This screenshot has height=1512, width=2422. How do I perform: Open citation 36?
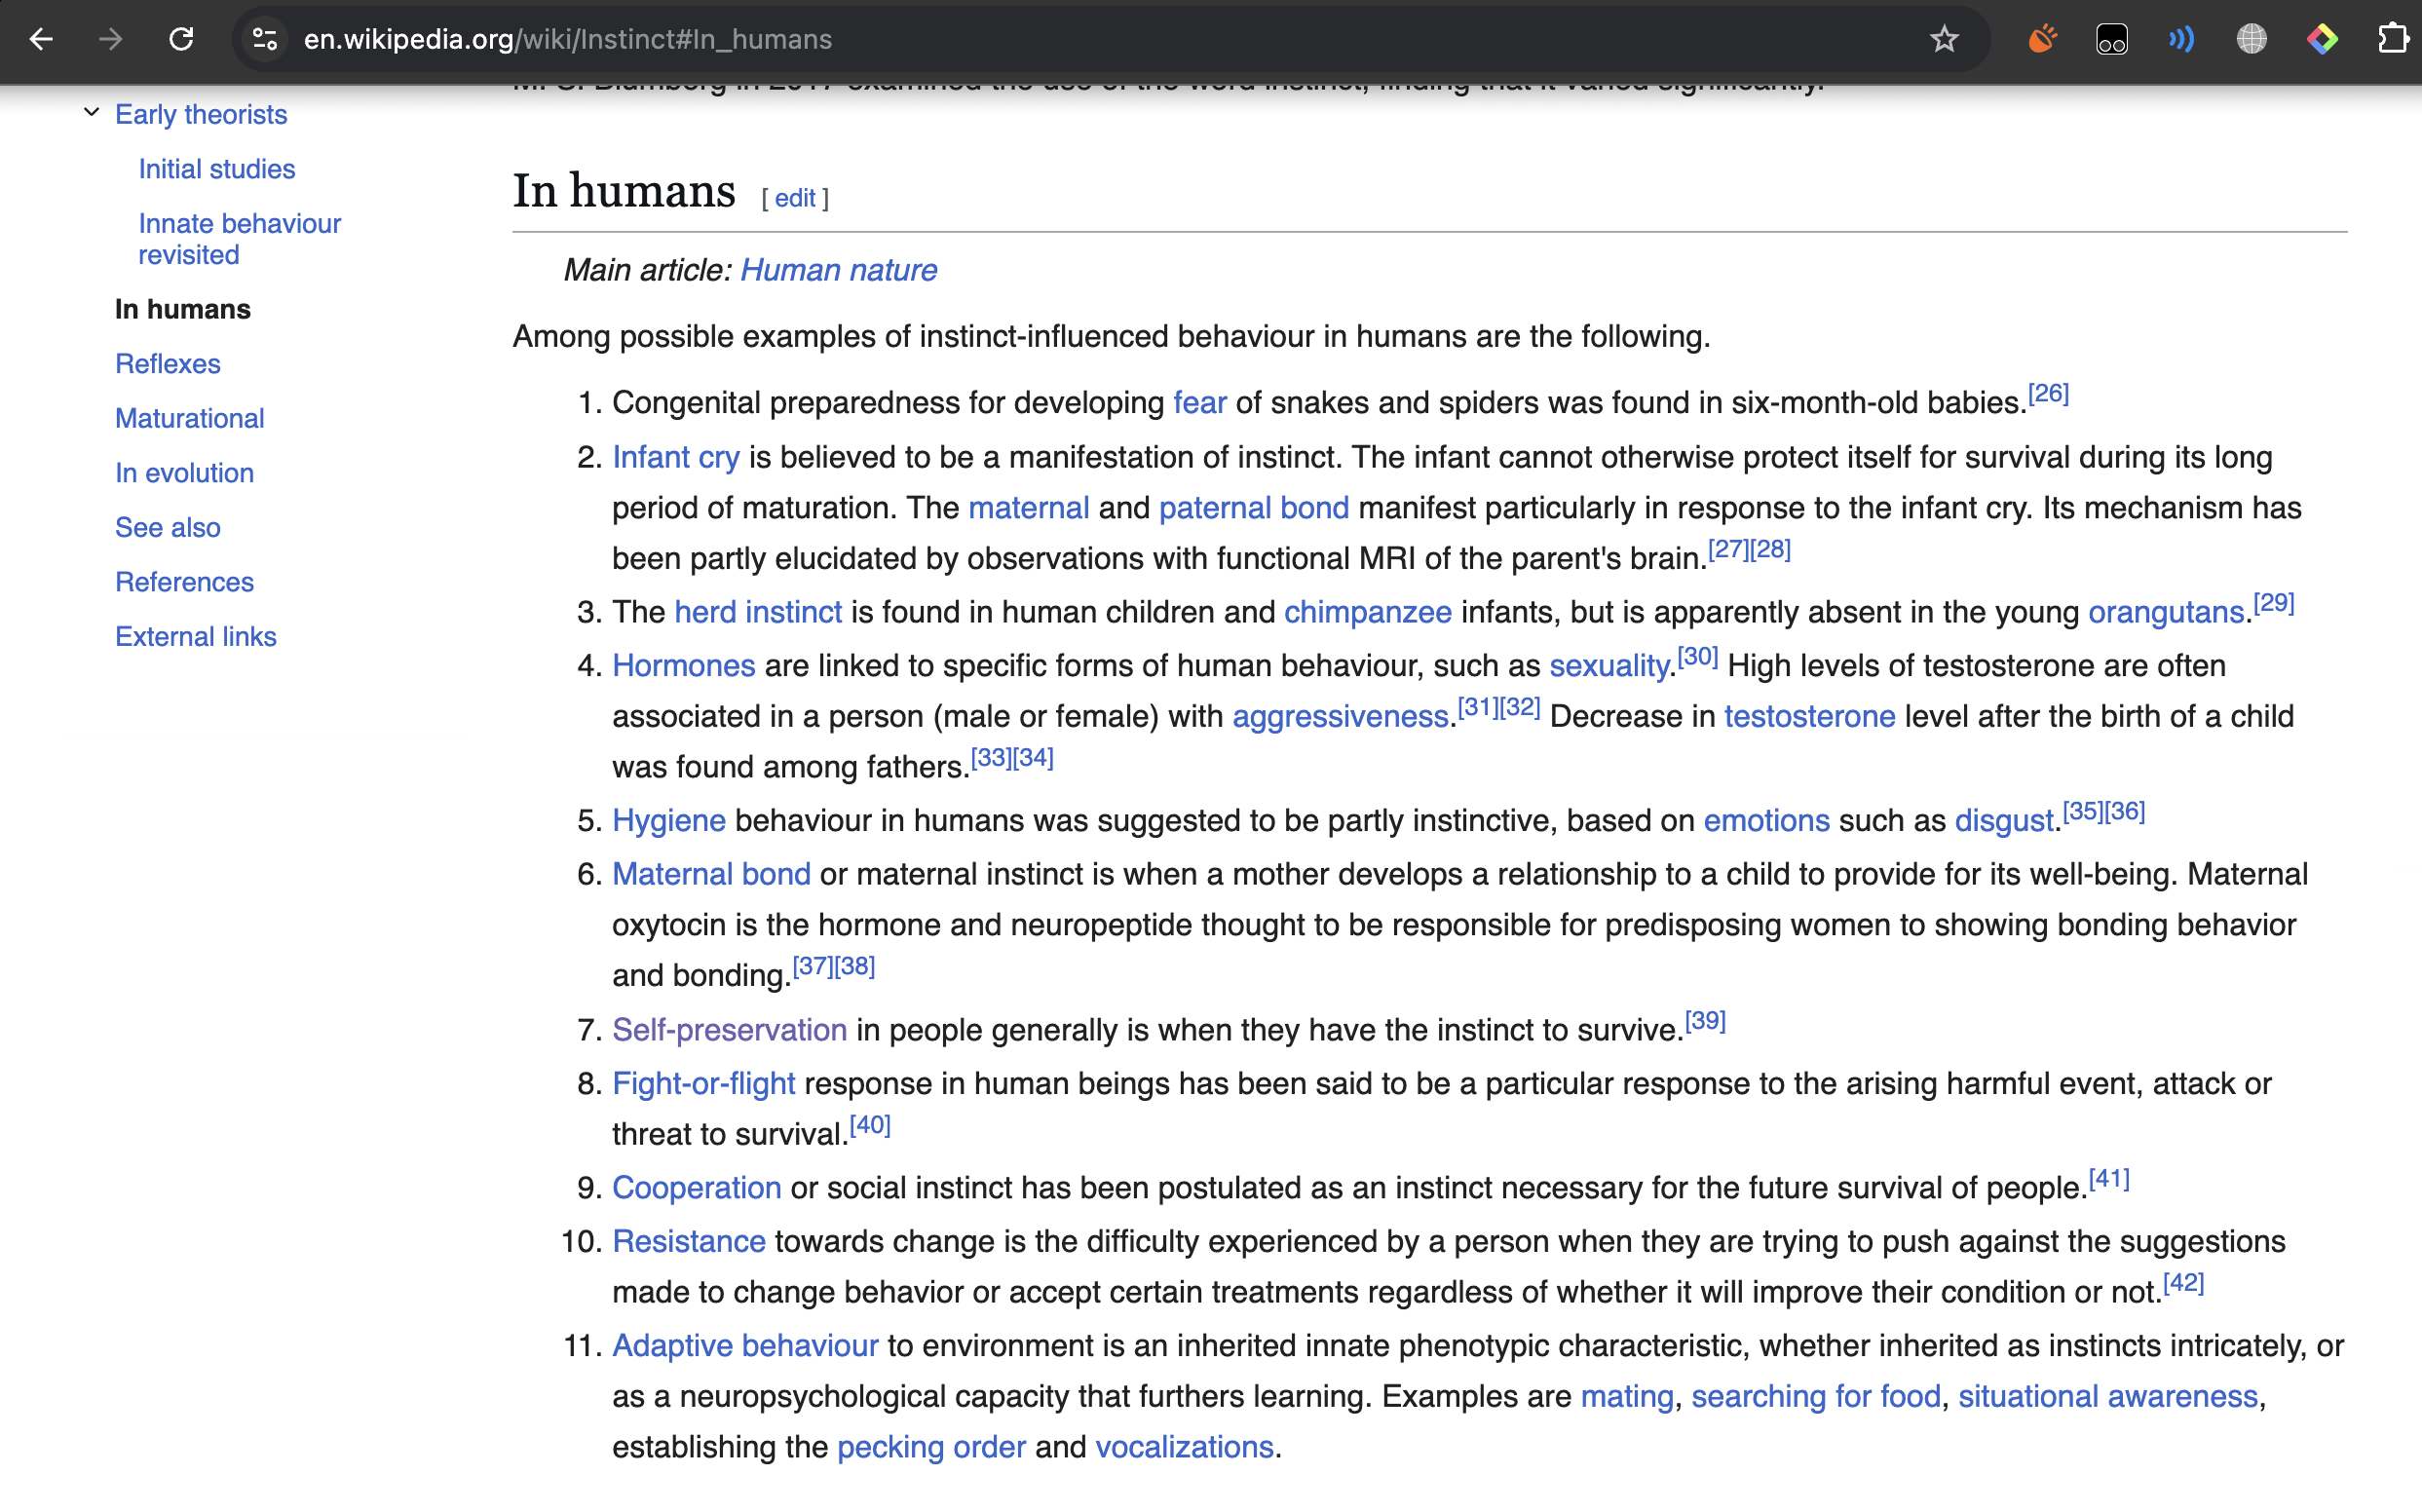[2125, 812]
